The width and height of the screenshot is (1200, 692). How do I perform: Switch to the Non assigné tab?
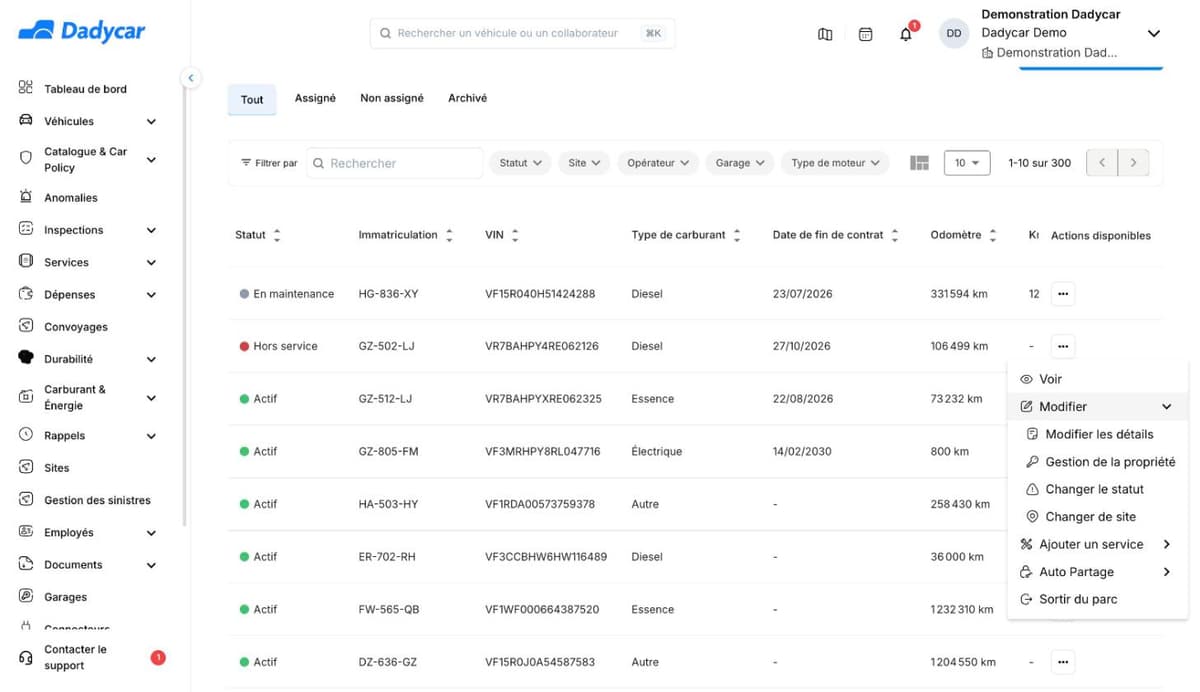(x=392, y=98)
